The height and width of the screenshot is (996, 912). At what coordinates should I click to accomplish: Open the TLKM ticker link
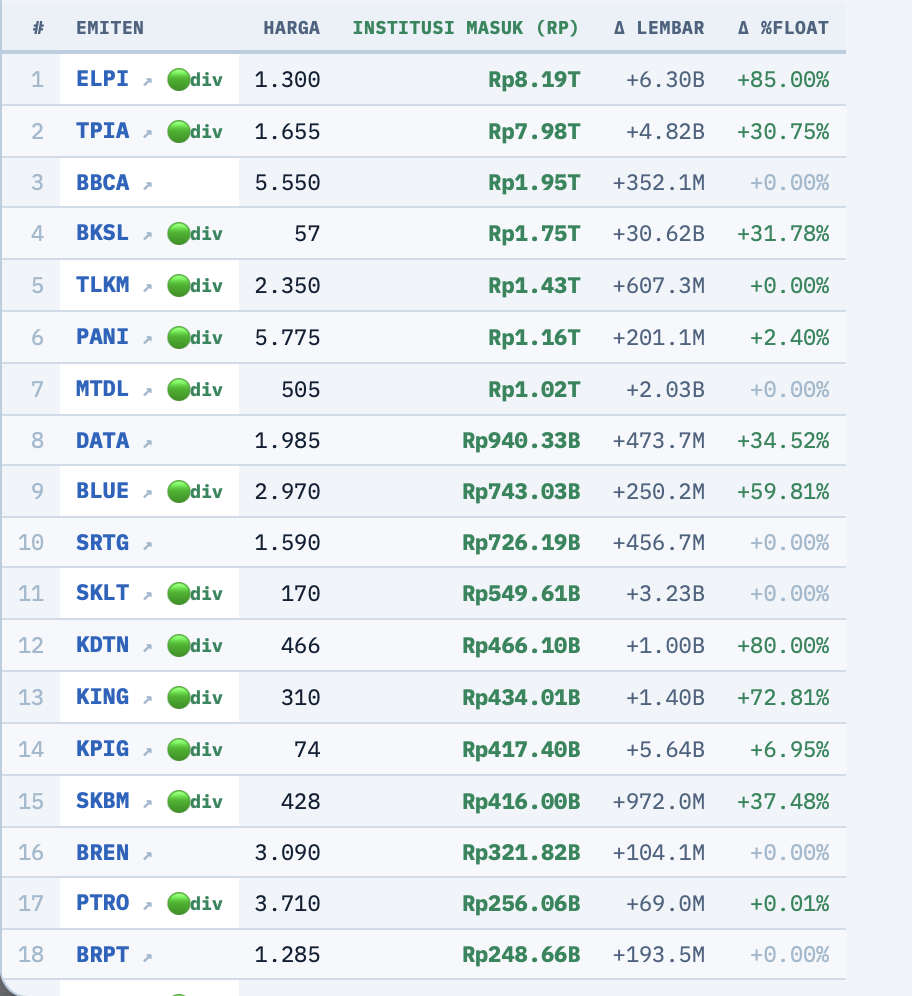(x=102, y=285)
